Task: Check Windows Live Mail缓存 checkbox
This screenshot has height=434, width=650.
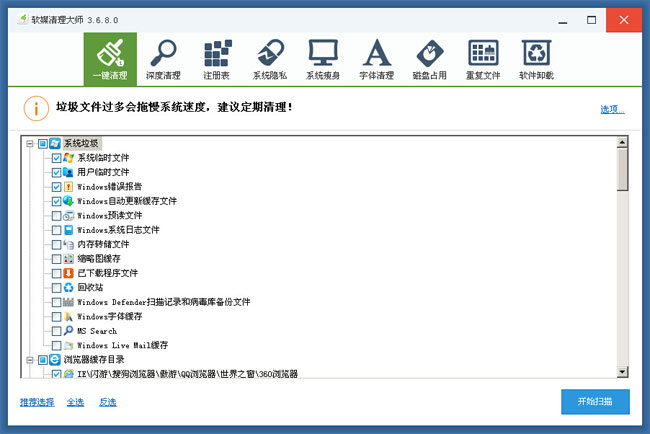Action: [x=56, y=345]
